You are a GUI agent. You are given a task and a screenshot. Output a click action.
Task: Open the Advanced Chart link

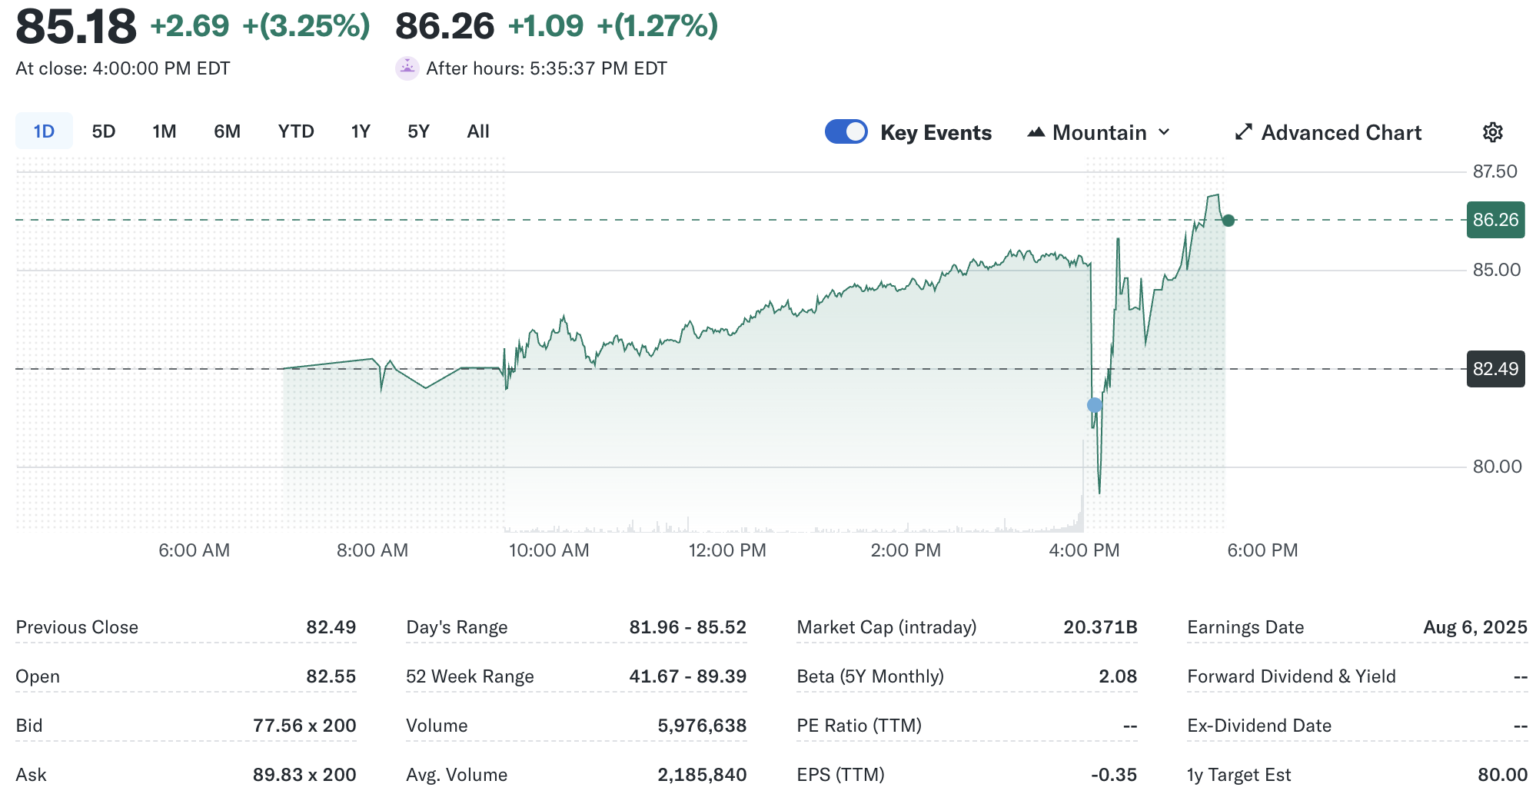pos(1340,132)
